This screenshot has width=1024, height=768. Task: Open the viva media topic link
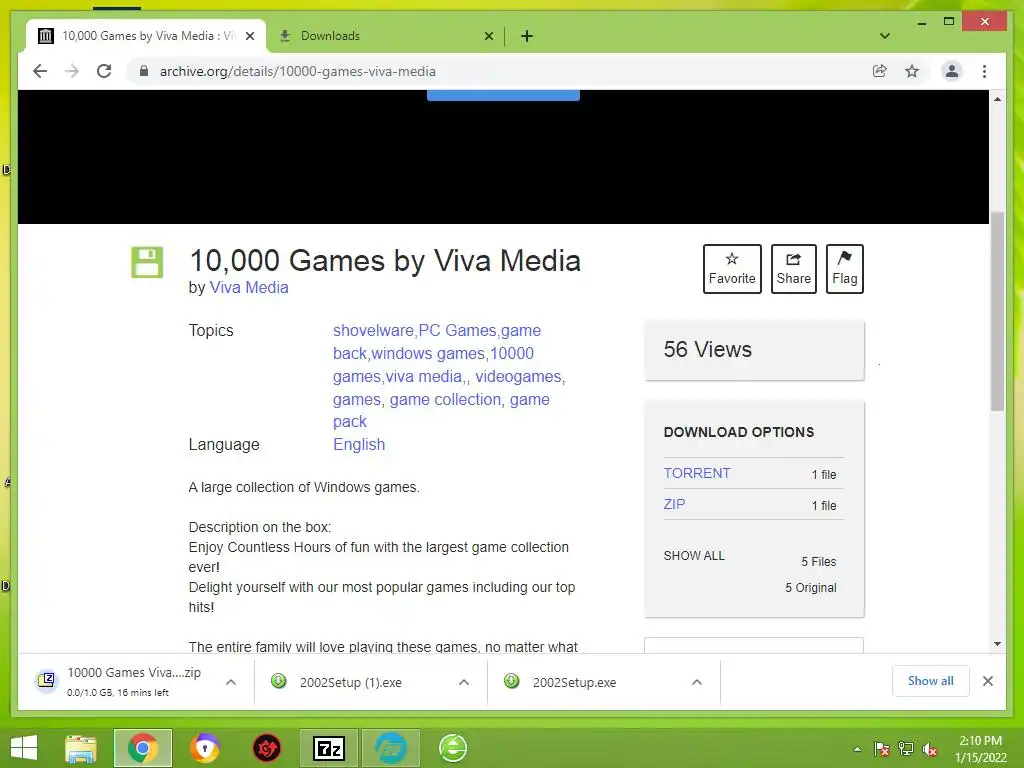[x=423, y=377]
